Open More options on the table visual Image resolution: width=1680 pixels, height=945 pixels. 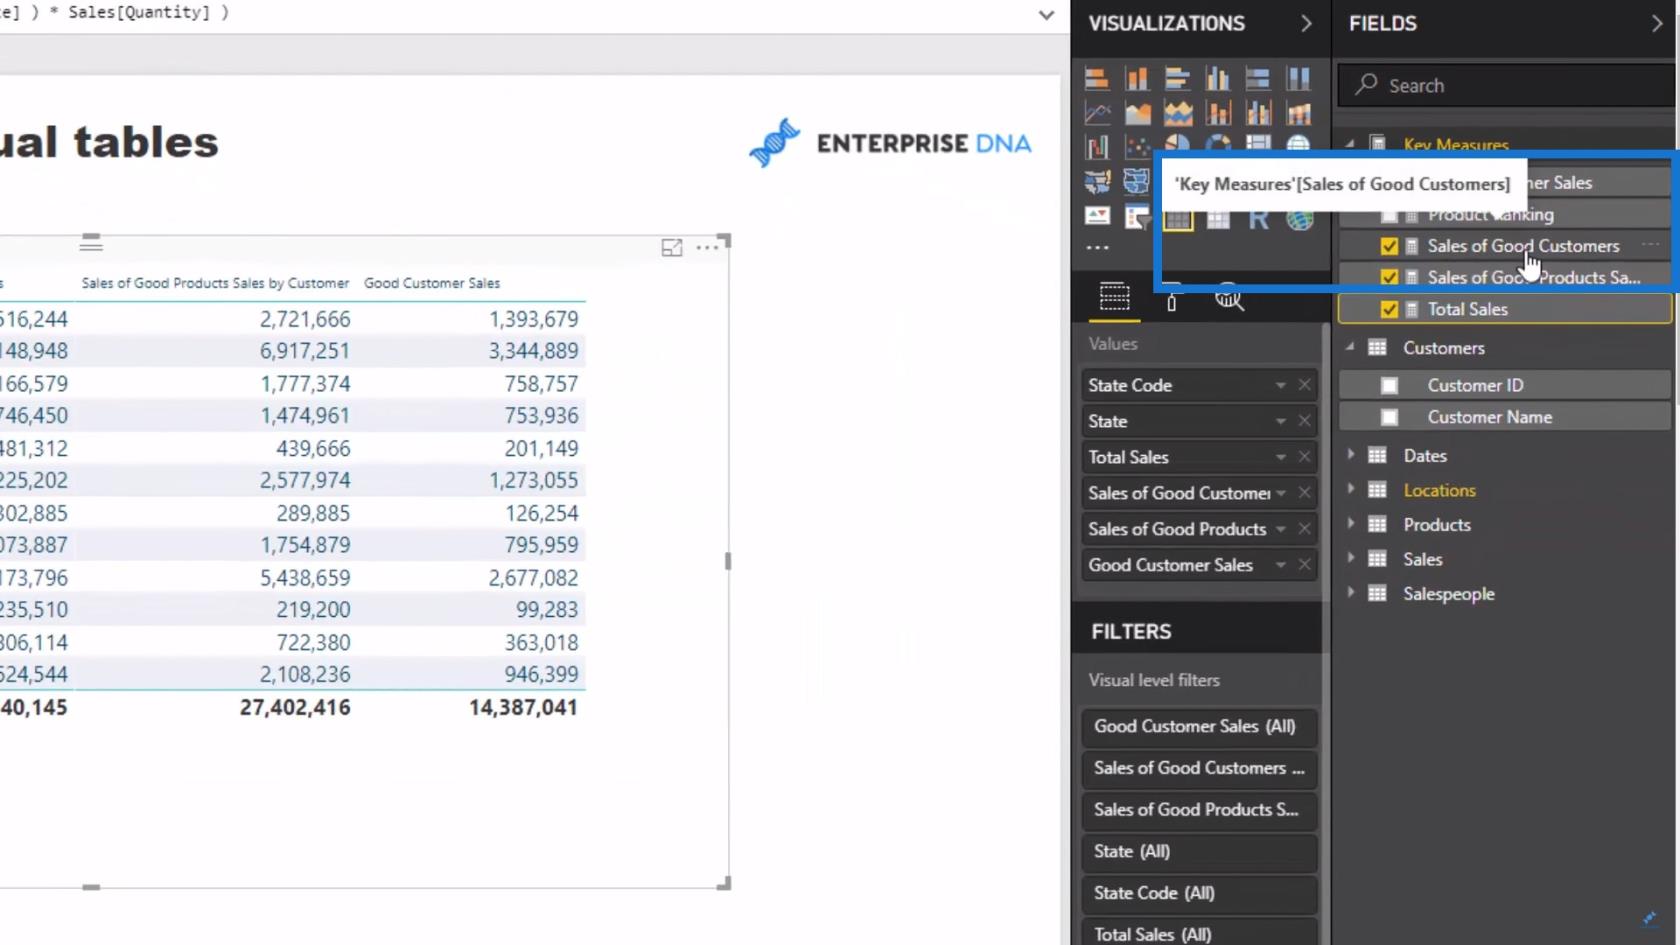pyautogui.click(x=707, y=247)
